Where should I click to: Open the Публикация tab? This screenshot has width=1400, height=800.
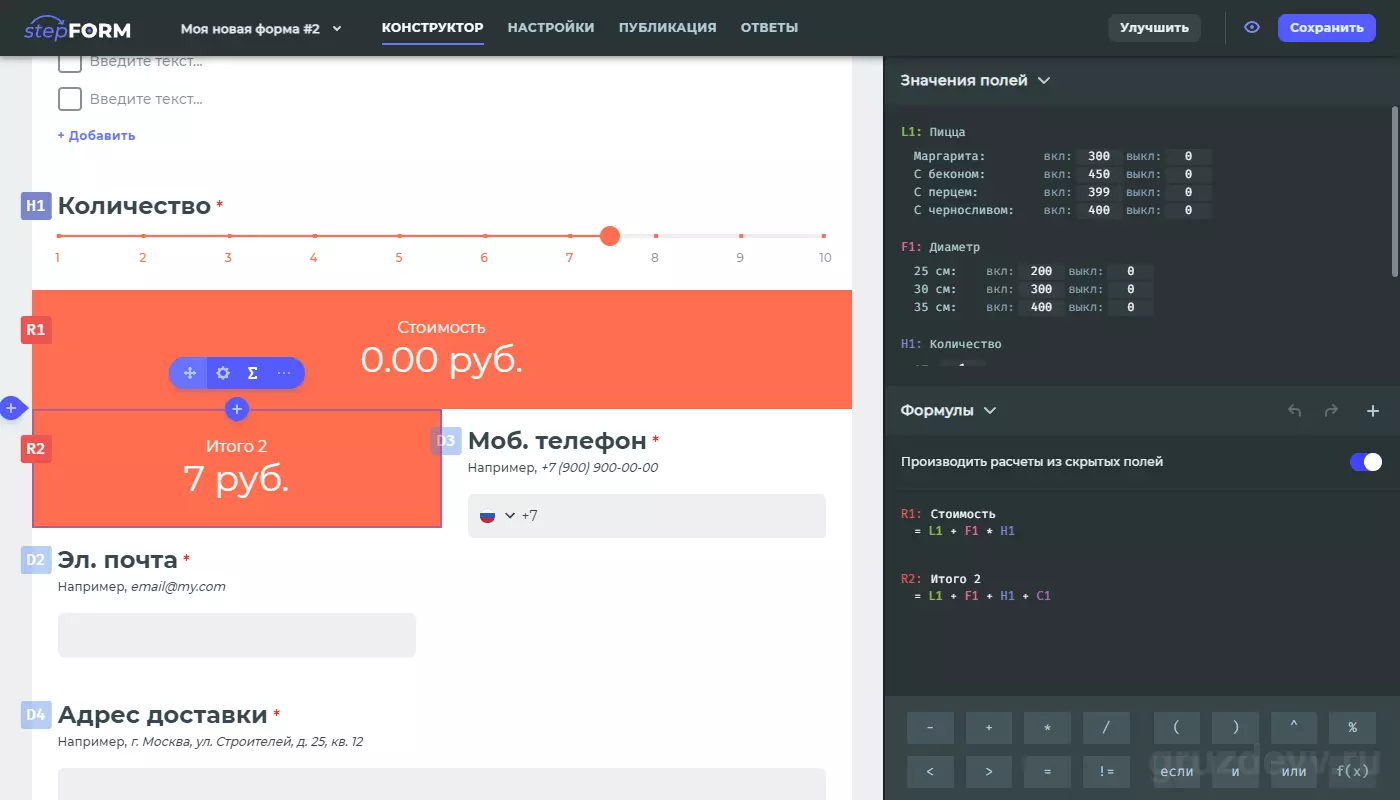(667, 28)
